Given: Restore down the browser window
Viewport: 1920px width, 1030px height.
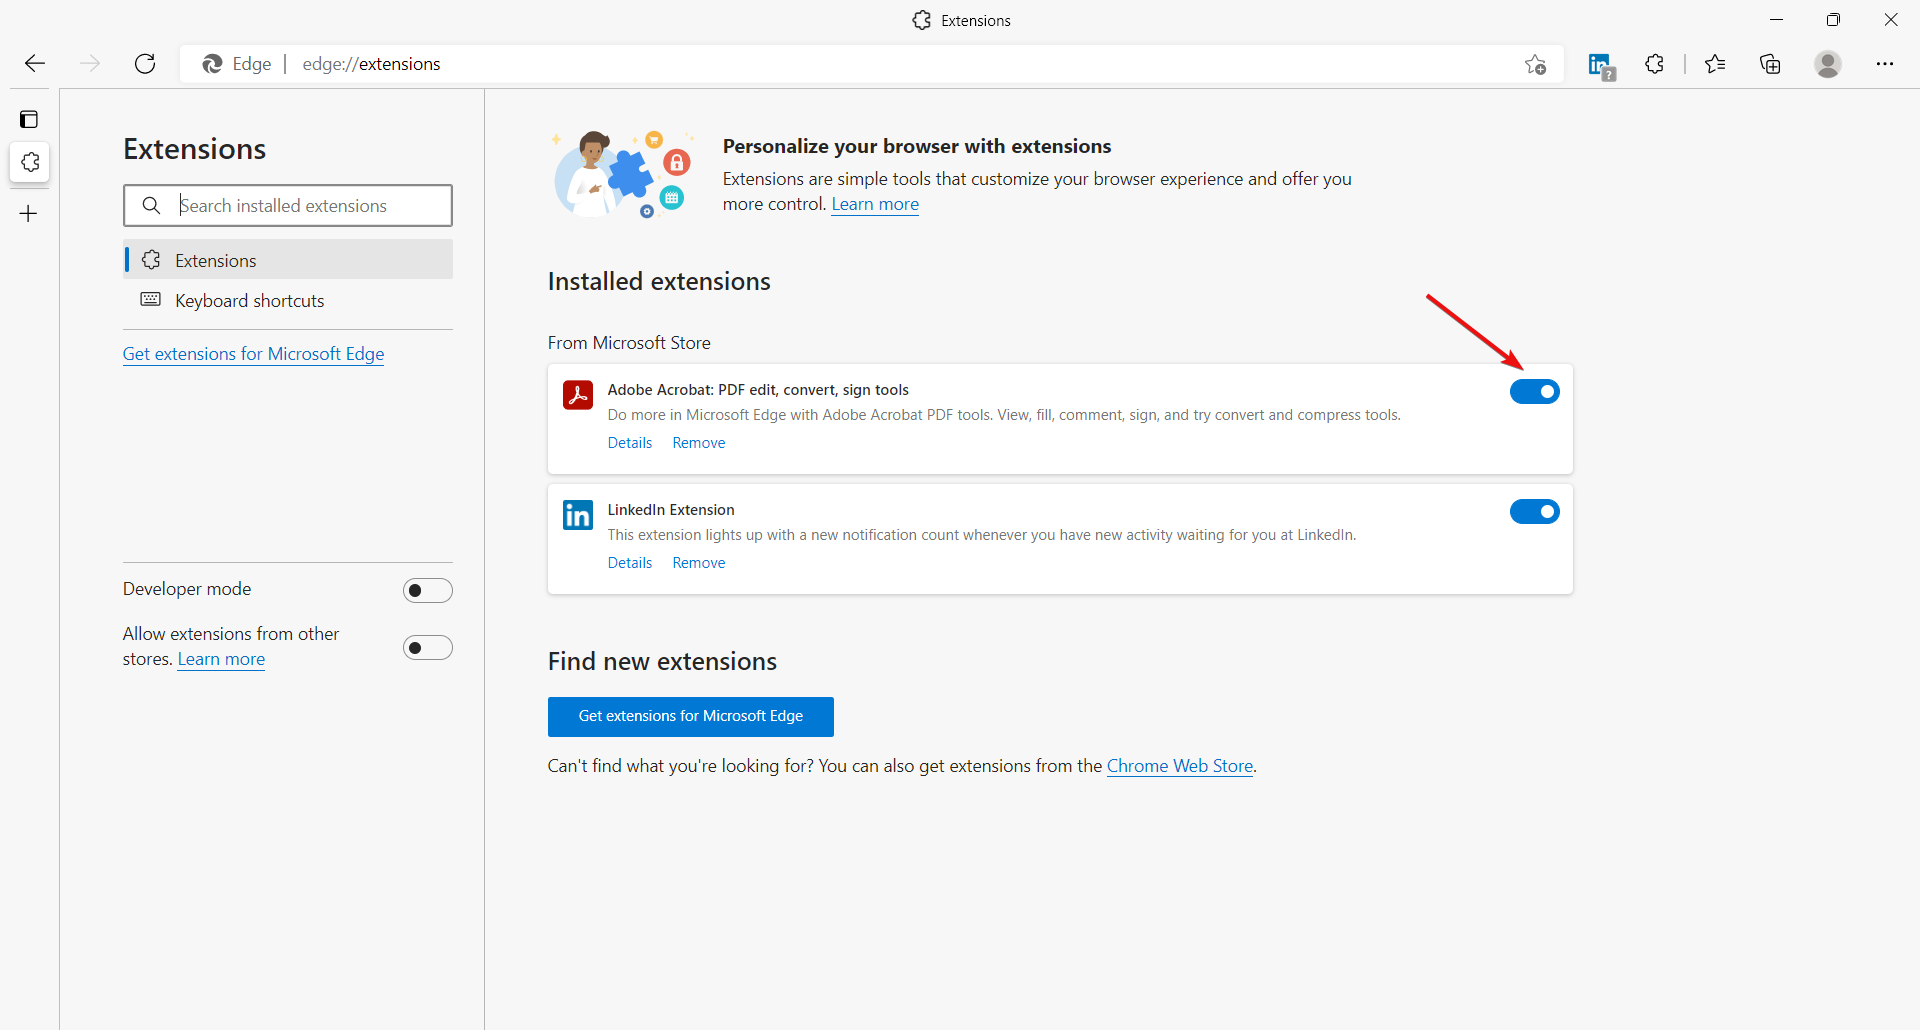Looking at the screenshot, I should tap(1833, 20).
